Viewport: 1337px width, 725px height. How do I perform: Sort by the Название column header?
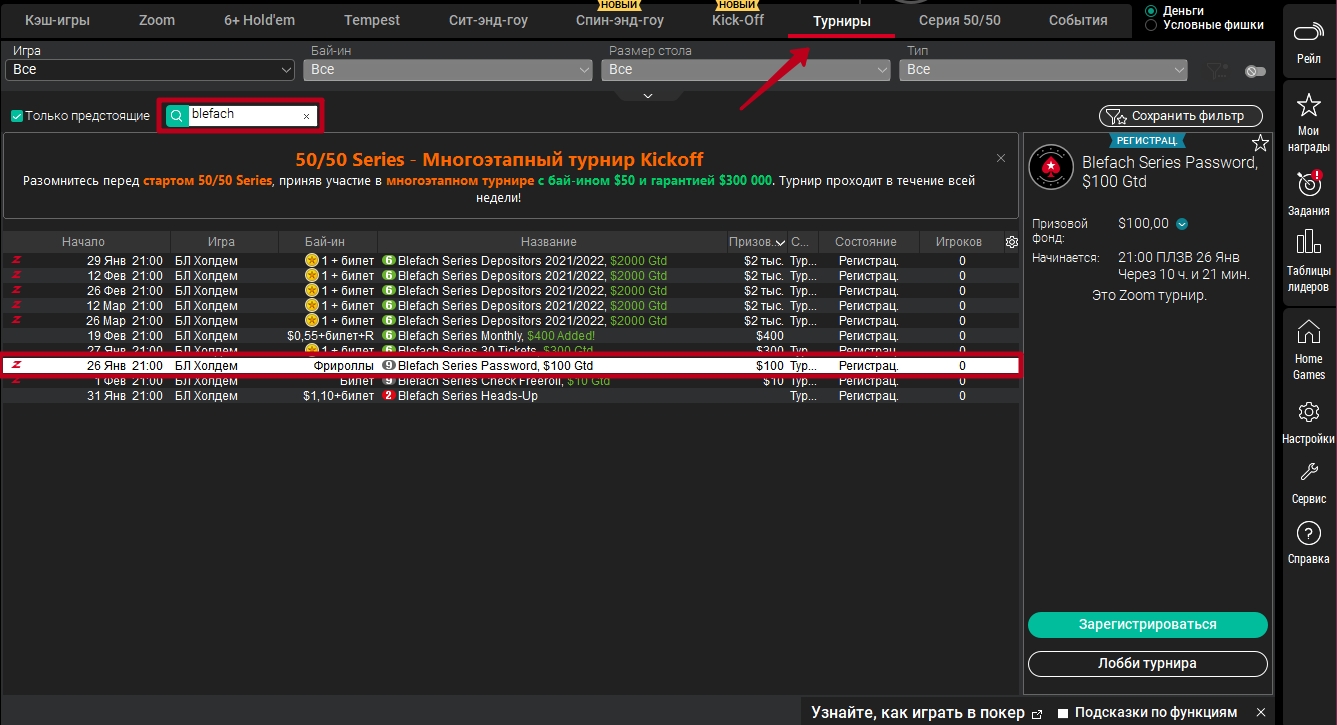pos(549,242)
